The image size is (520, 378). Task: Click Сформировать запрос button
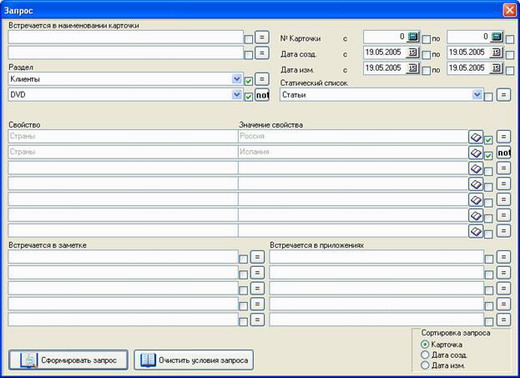pos(68,360)
